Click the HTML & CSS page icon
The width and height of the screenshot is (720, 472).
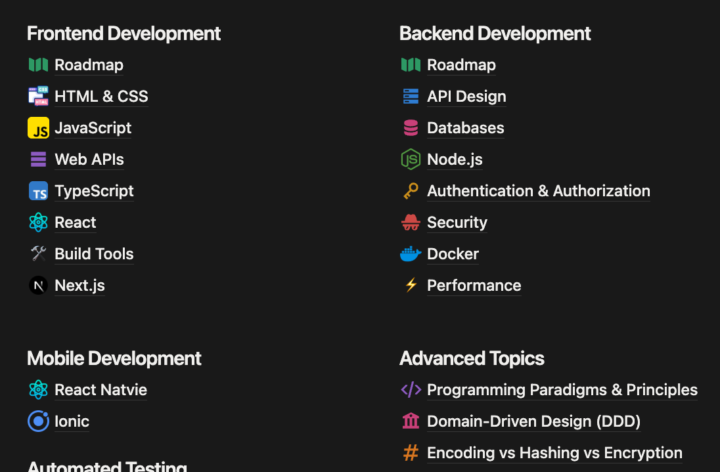pos(38,96)
